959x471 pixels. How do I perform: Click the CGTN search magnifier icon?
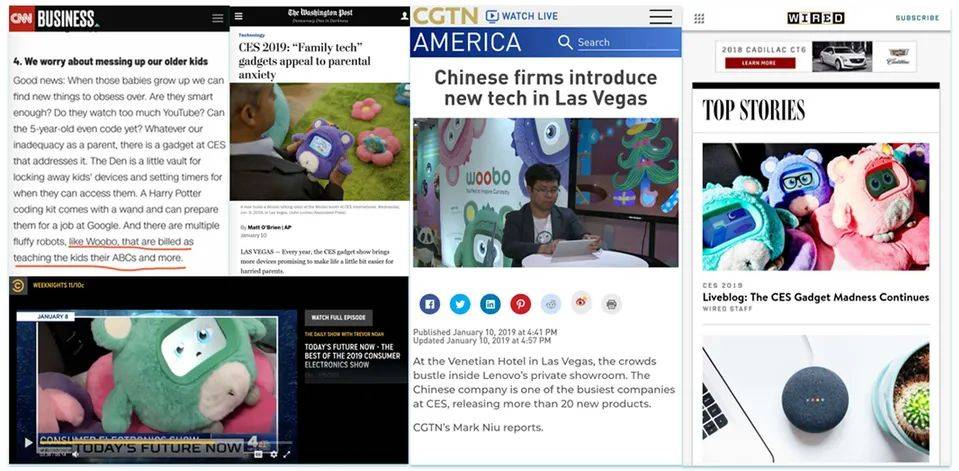pyautogui.click(x=566, y=42)
